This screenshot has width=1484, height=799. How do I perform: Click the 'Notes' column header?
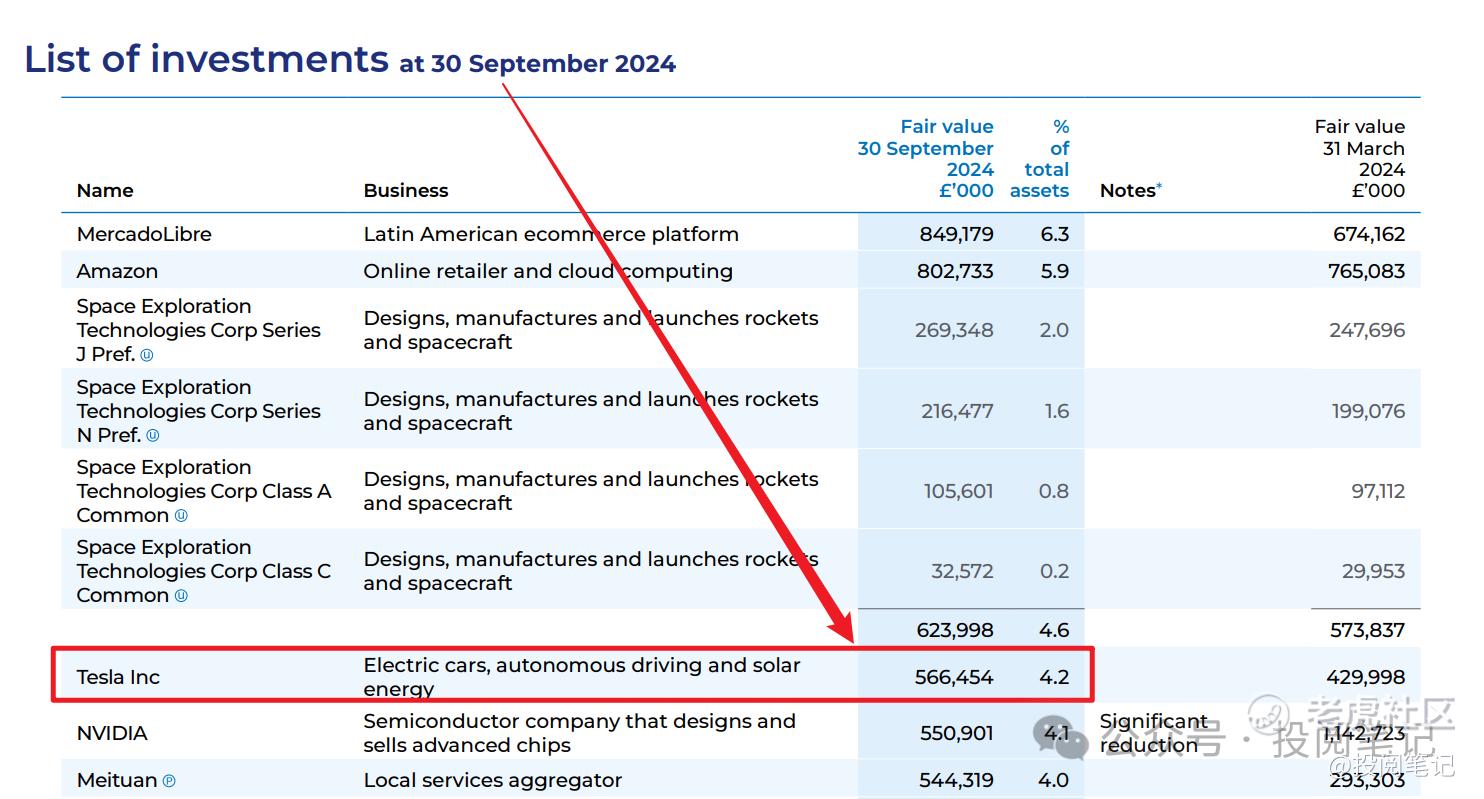(1127, 190)
